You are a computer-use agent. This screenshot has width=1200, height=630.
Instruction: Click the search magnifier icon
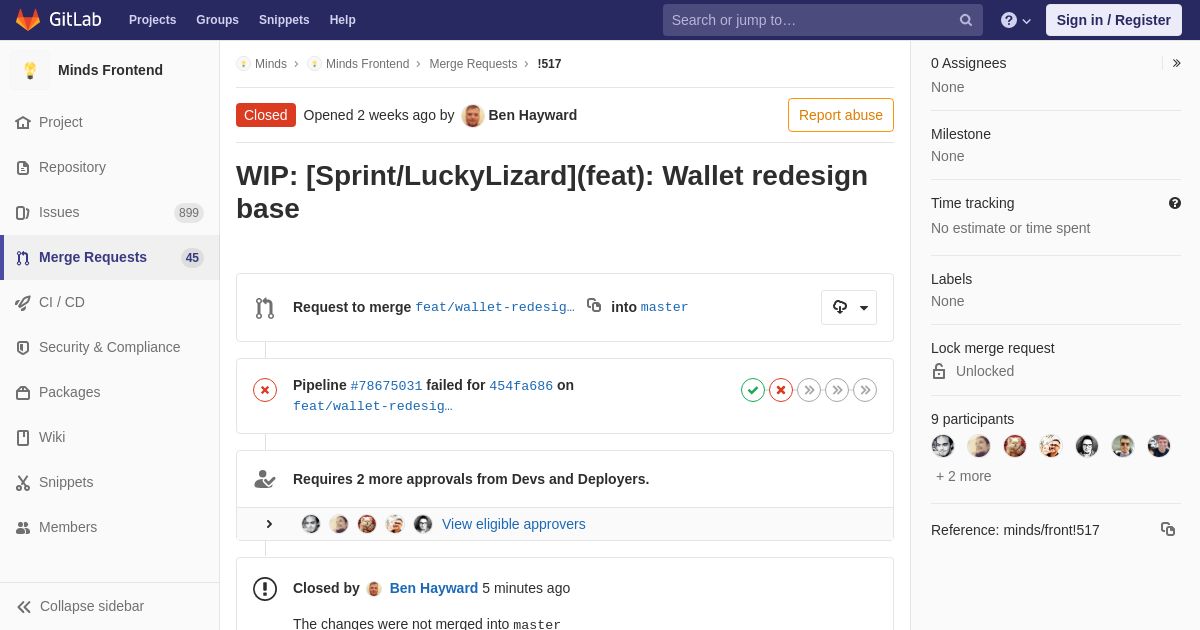[965, 20]
